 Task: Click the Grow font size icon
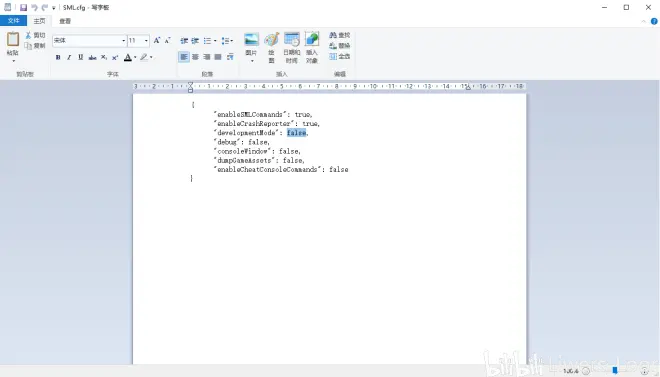(157, 40)
